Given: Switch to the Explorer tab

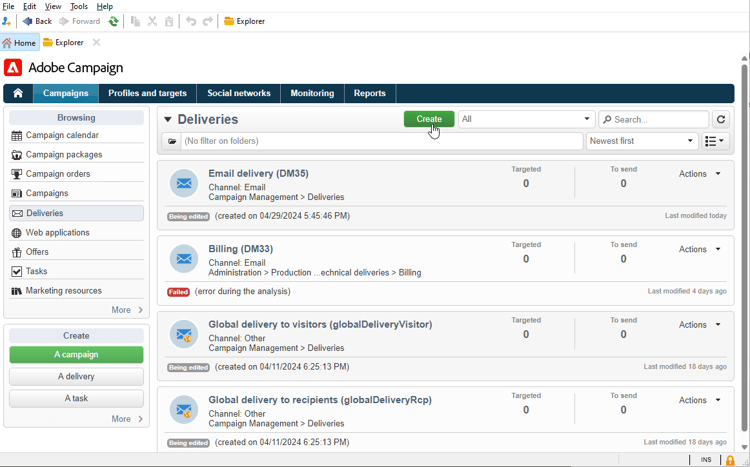Looking at the screenshot, I should point(63,43).
